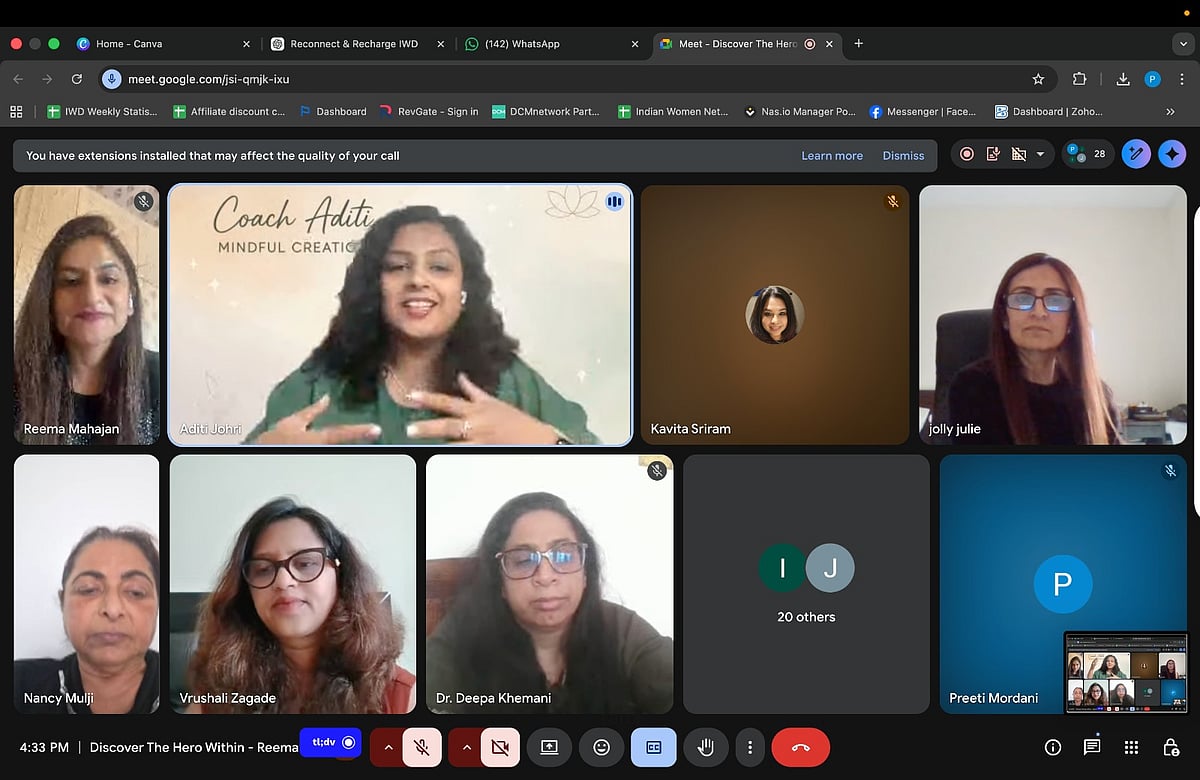Click the red Leave call button
1200x780 pixels.
pos(800,747)
